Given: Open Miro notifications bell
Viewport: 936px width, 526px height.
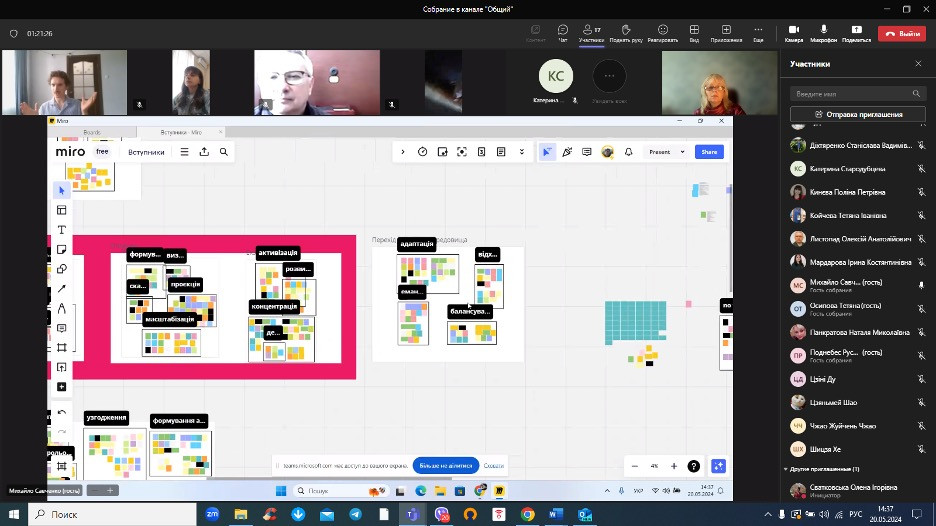Looking at the screenshot, I should coord(628,152).
